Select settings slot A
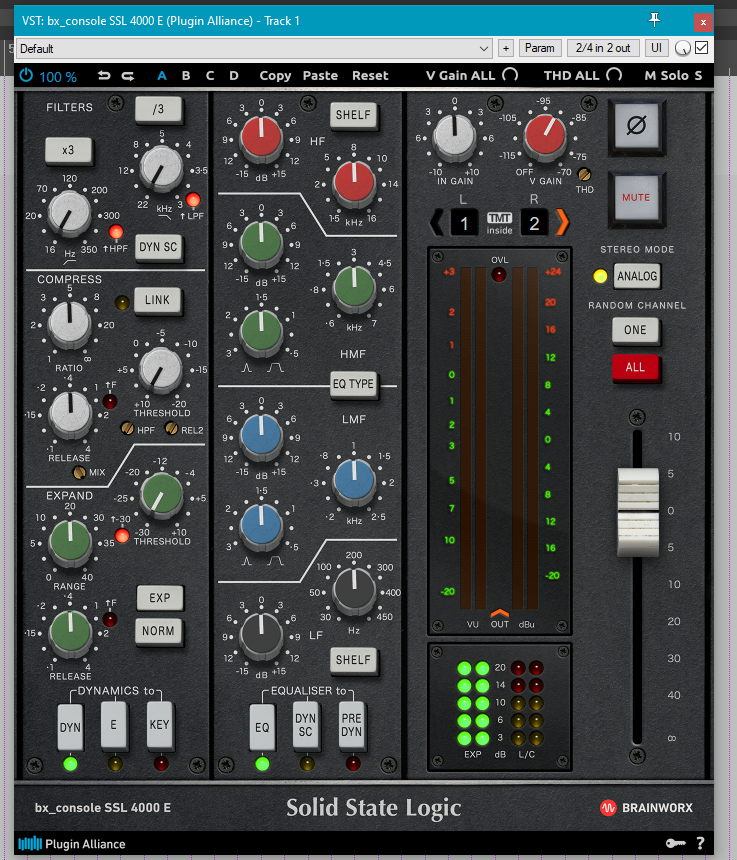This screenshot has height=860, width=737. tap(162, 76)
